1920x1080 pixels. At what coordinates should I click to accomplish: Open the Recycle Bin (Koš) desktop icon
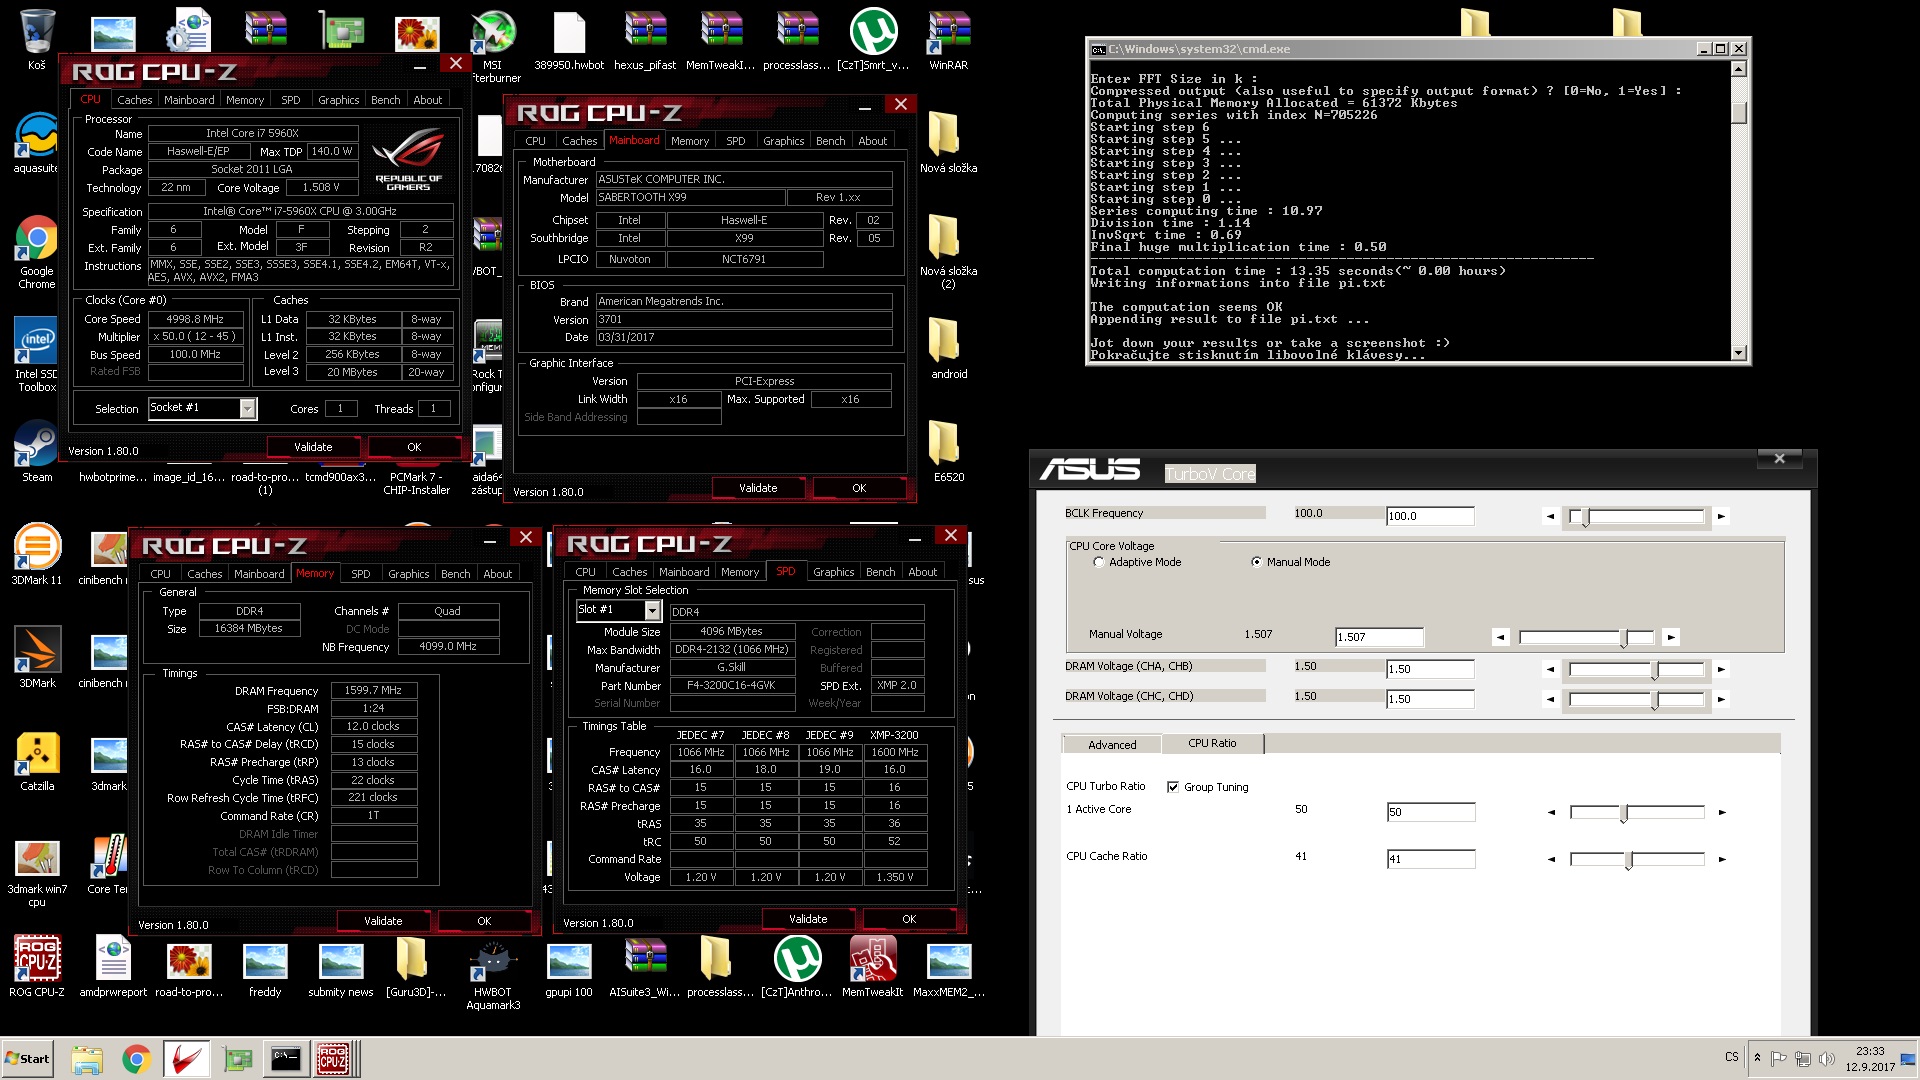point(37,40)
